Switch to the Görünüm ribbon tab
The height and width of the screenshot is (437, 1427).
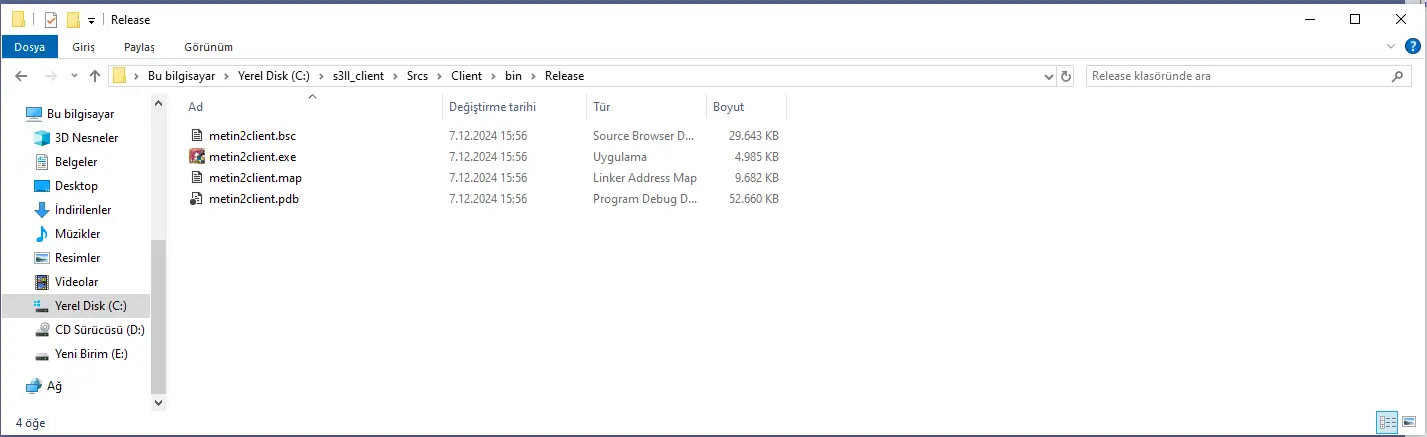[x=208, y=47]
